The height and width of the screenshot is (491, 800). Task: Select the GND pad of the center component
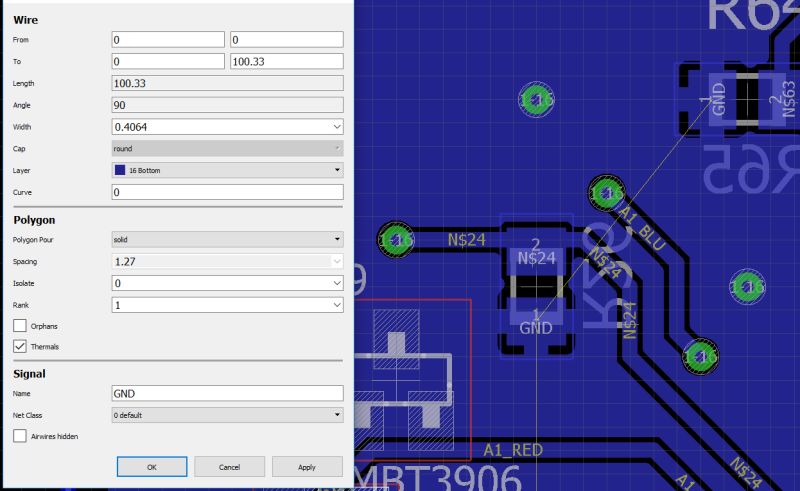click(536, 312)
